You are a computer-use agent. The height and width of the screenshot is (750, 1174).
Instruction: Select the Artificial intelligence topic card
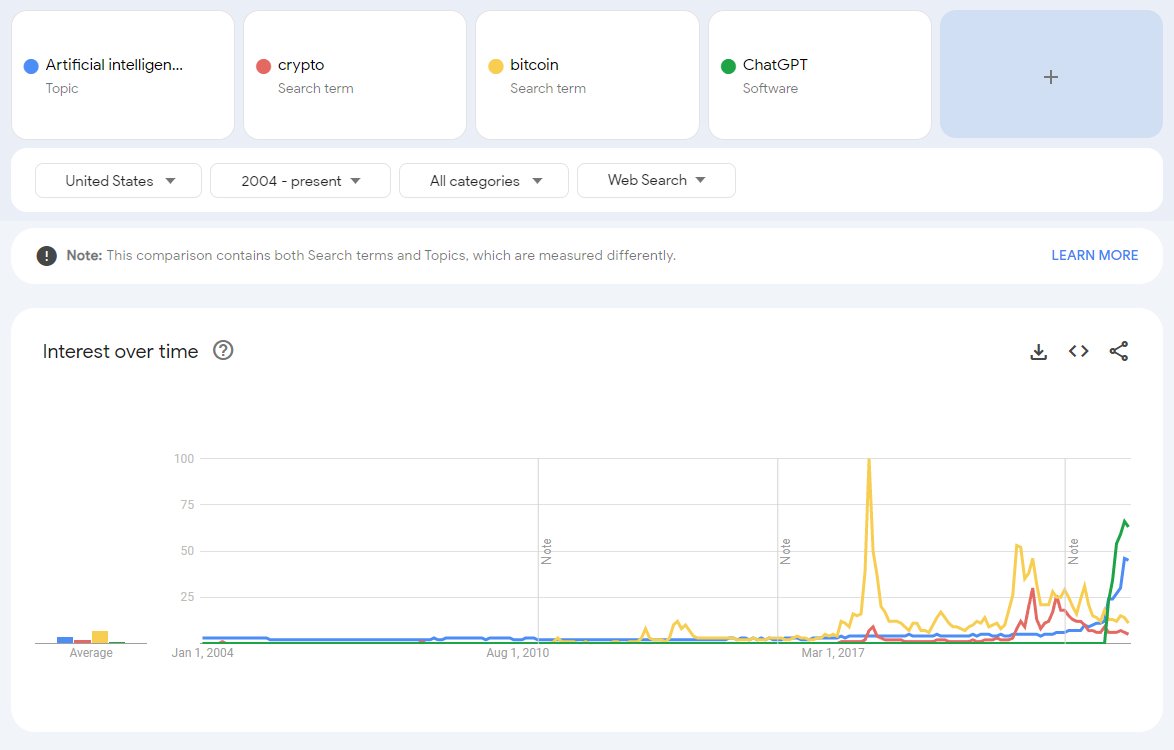(123, 75)
